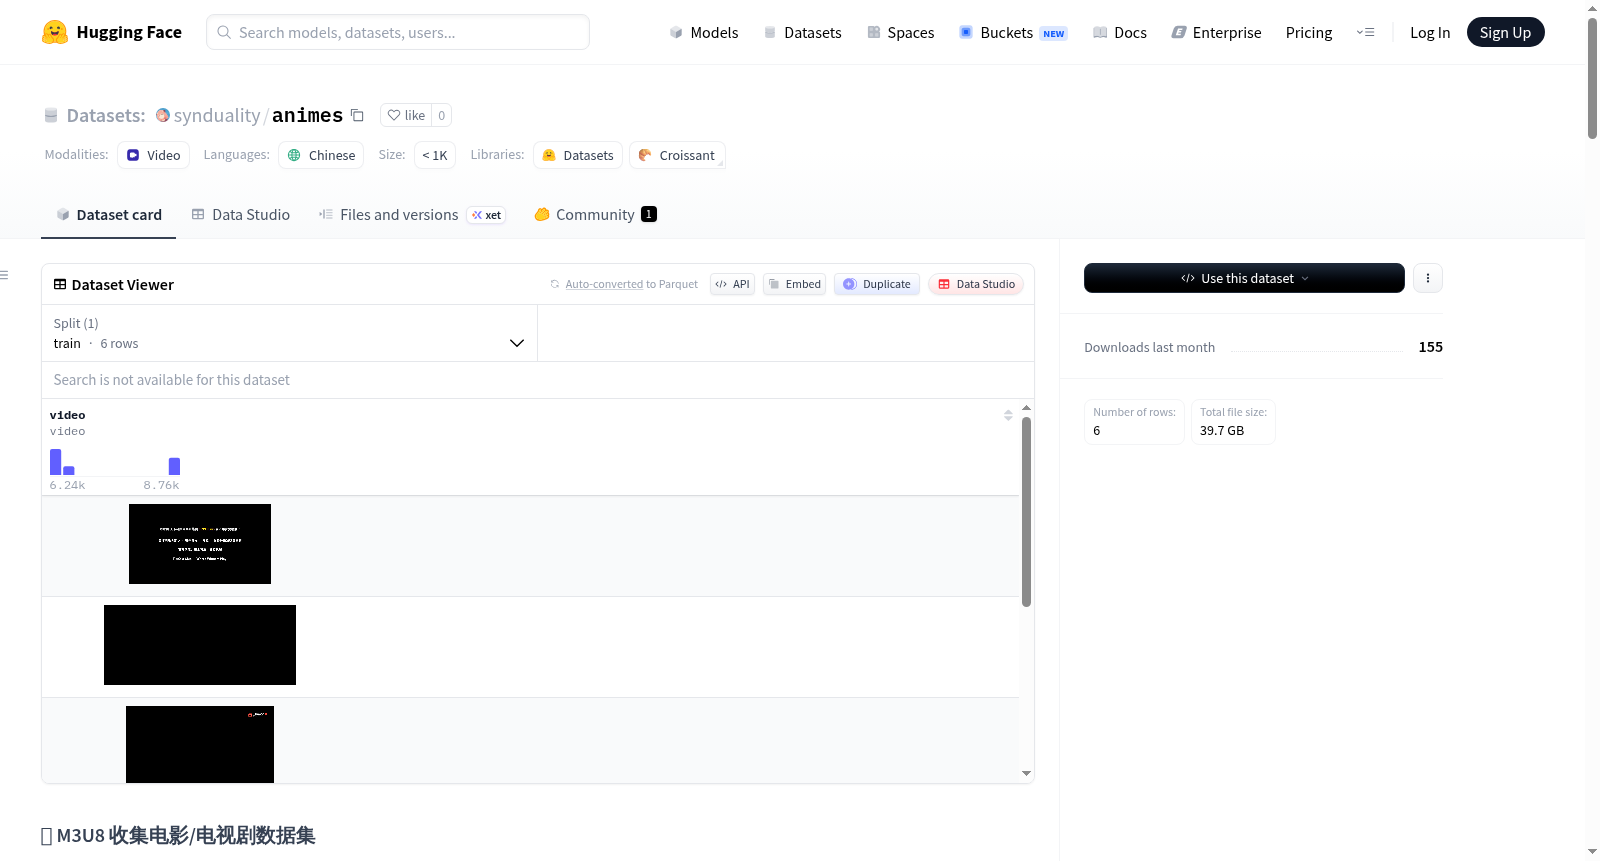The height and width of the screenshot is (861, 1600).
Task: Switch to the Data Studio tab
Action: [x=241, y=214]
